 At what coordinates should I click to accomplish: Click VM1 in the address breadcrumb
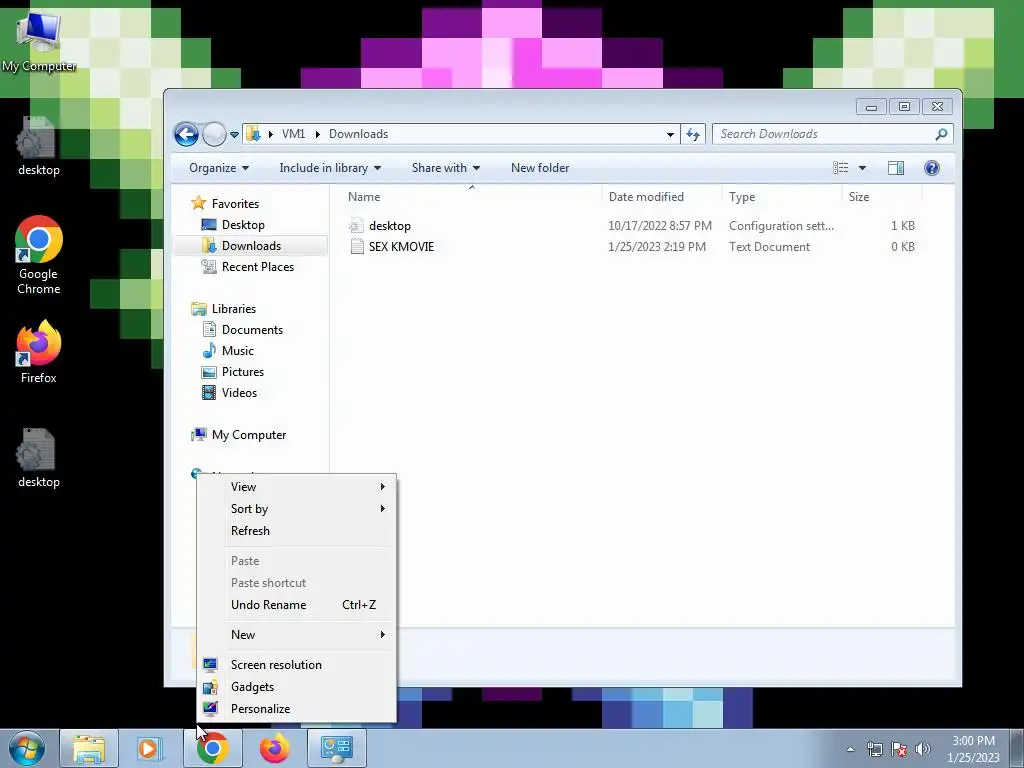coord(293,134)
